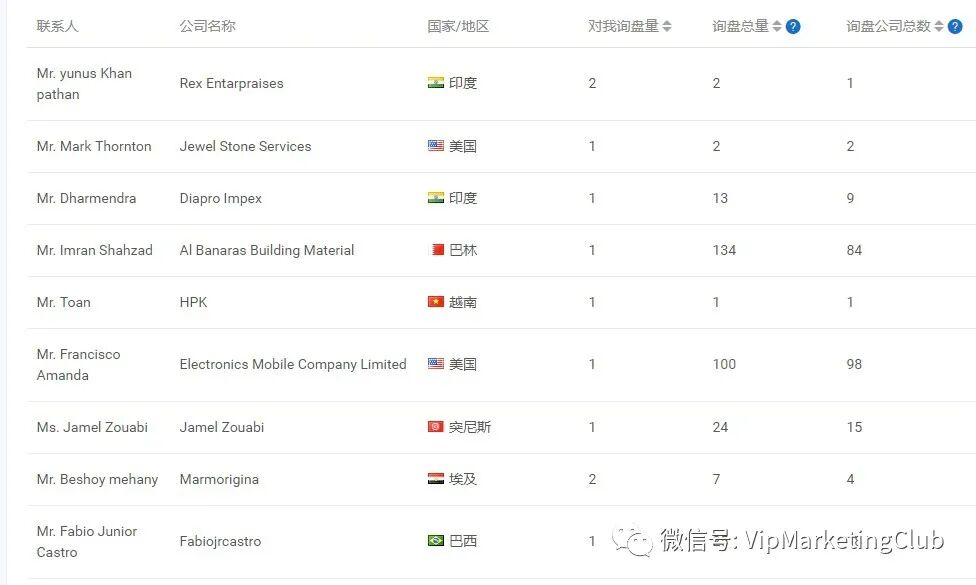Select contact Ms. Jamel Zouabi
The height and width of the screenshot is (585, 976).
92,427
